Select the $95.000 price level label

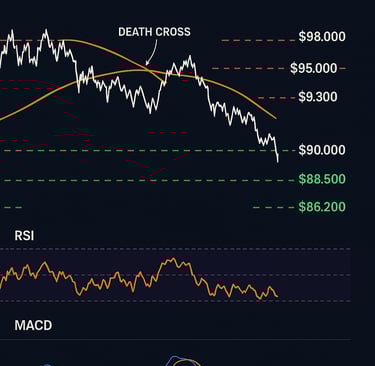coord(314,68)
